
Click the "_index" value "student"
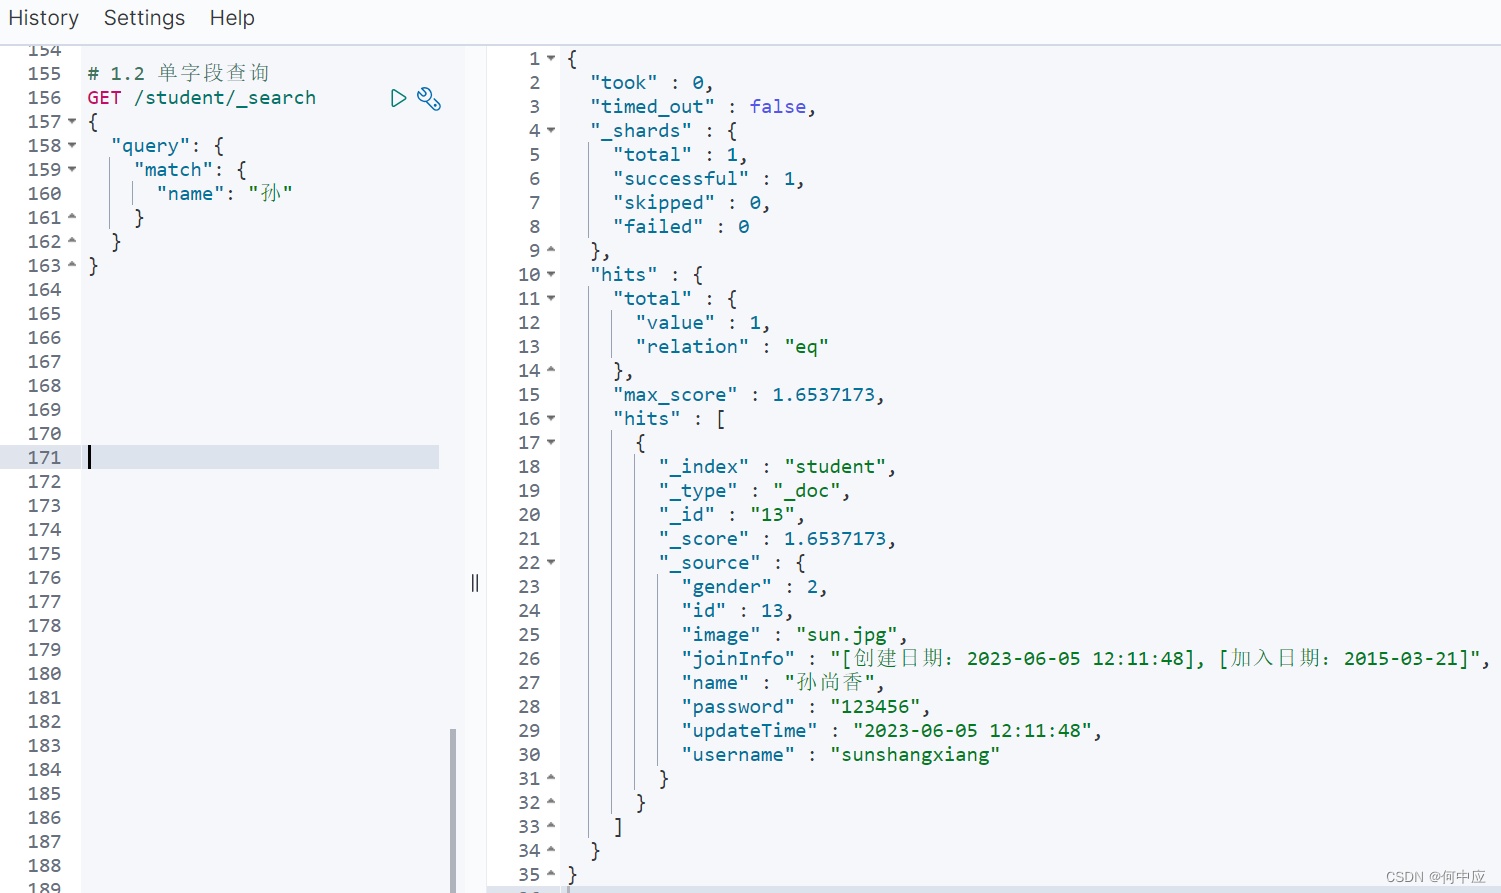(x=835, y=467)
